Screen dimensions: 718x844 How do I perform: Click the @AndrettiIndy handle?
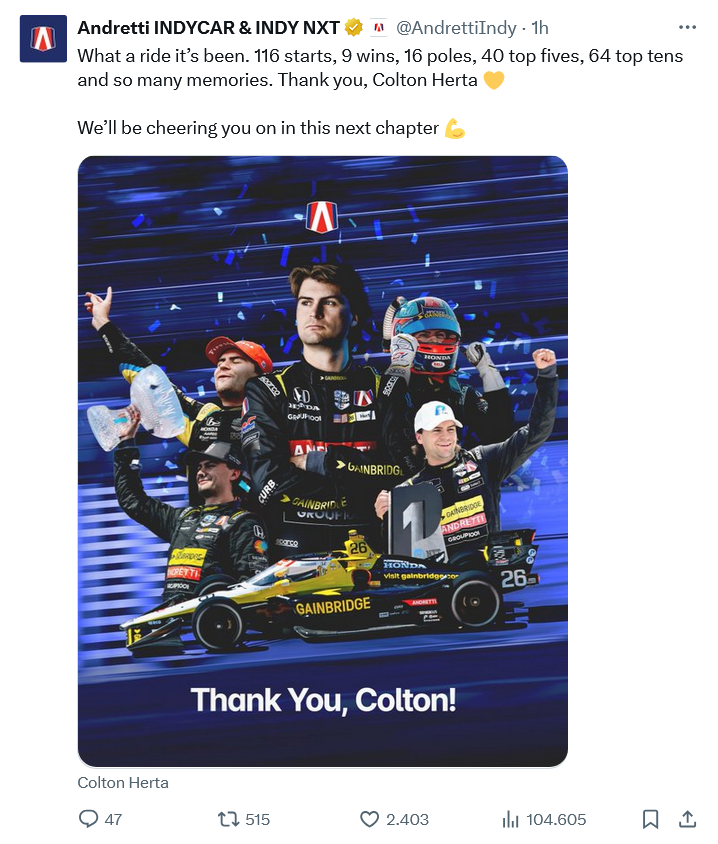[x=456, y=28]
